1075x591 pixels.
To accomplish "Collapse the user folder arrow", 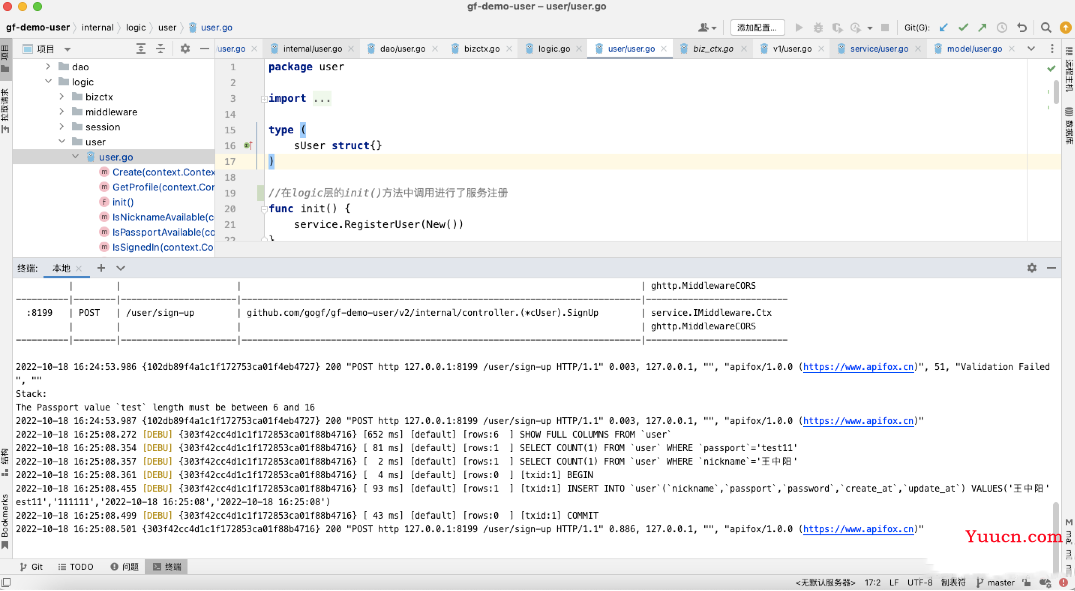I will tap(62, 142).
